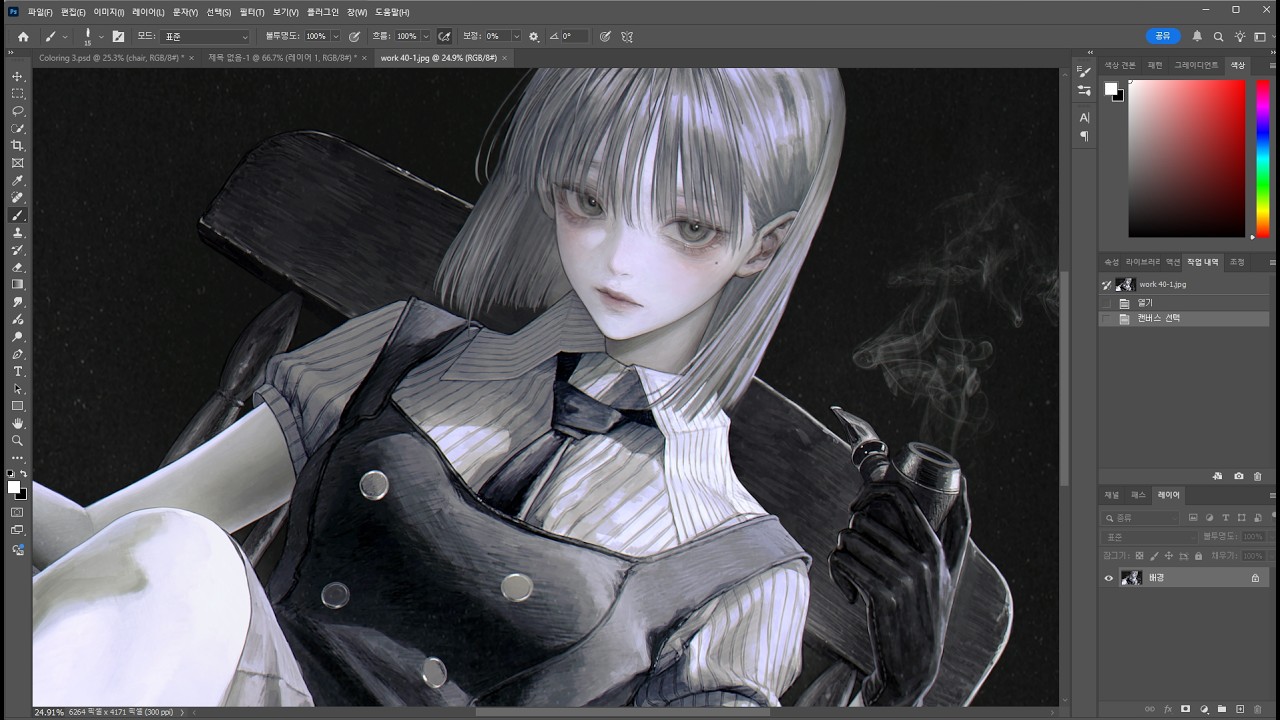Click the create new group folder icon
1280x720 pixels.
pos(1221,709)
